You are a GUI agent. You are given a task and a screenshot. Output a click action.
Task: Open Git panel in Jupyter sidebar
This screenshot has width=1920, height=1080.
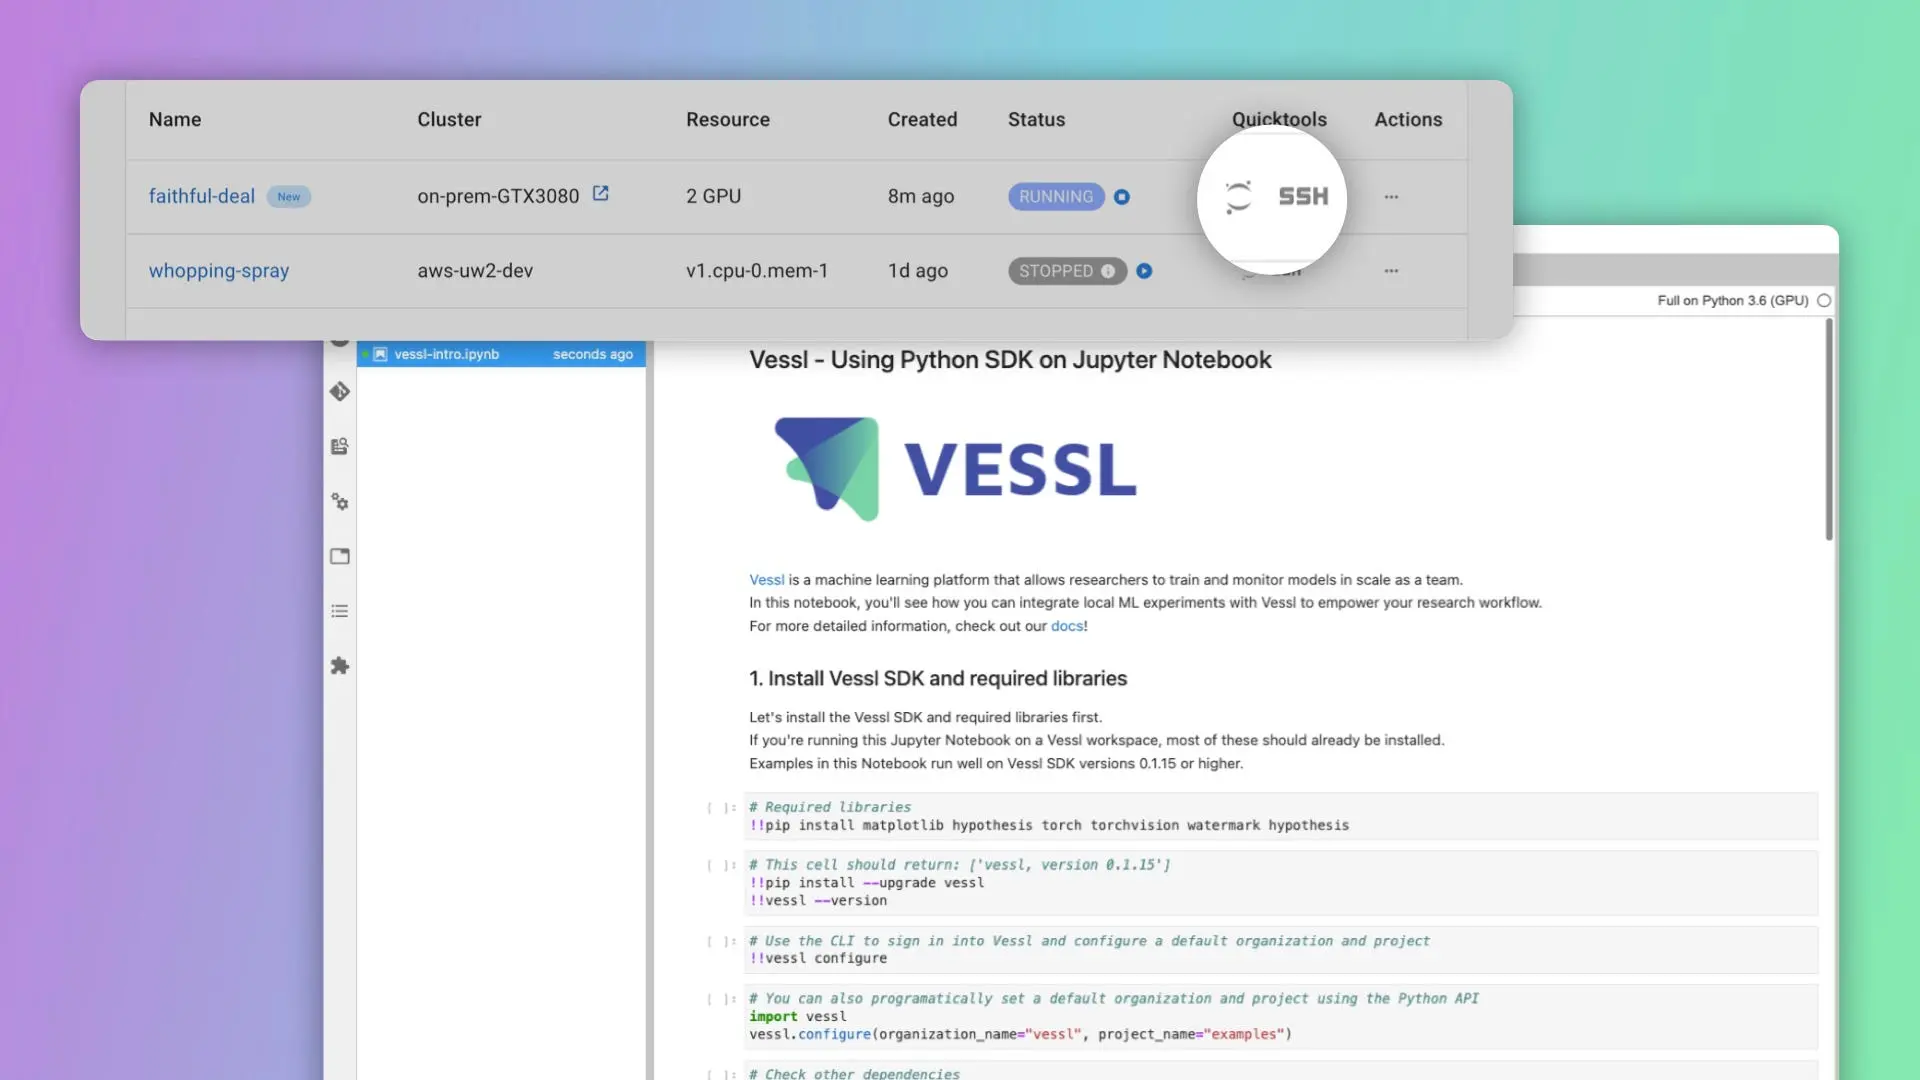click(340, 392)
